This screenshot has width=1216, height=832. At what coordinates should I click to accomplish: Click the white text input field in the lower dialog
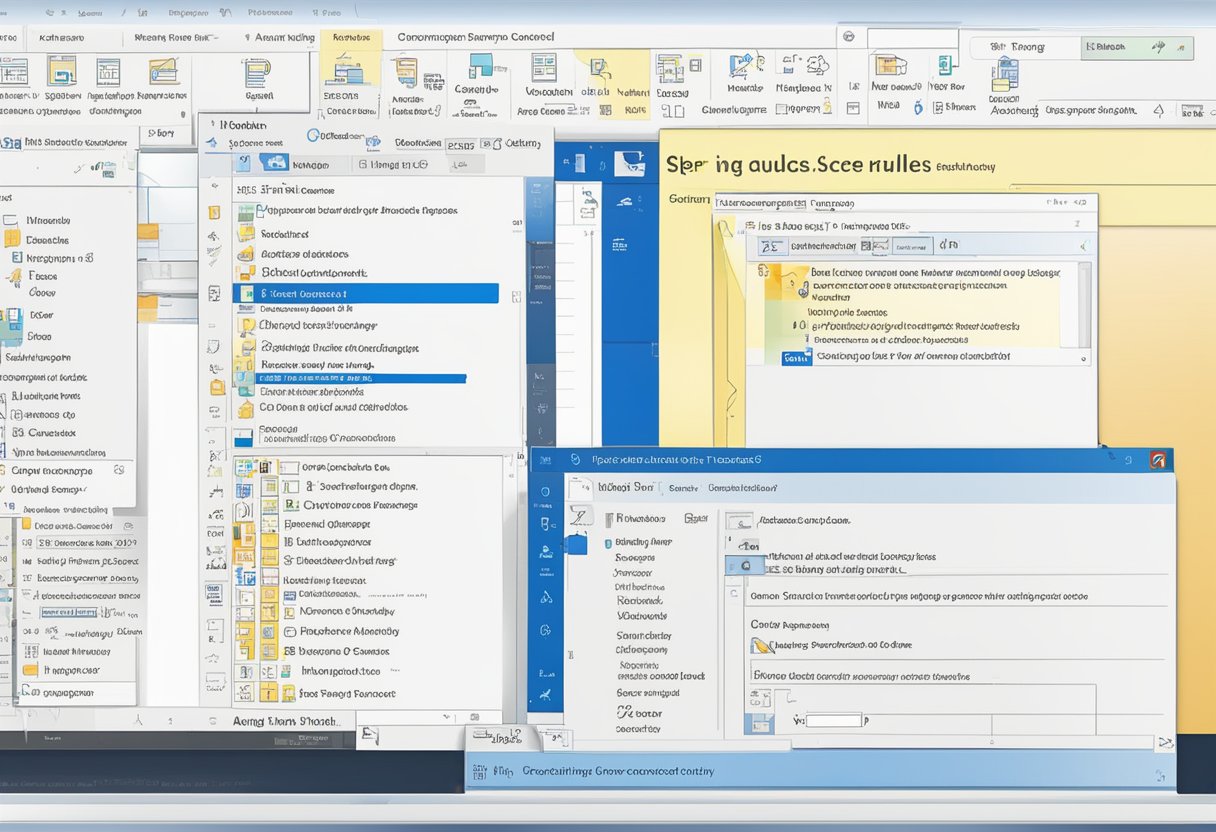pyautogui.click(x=834, y=720)
